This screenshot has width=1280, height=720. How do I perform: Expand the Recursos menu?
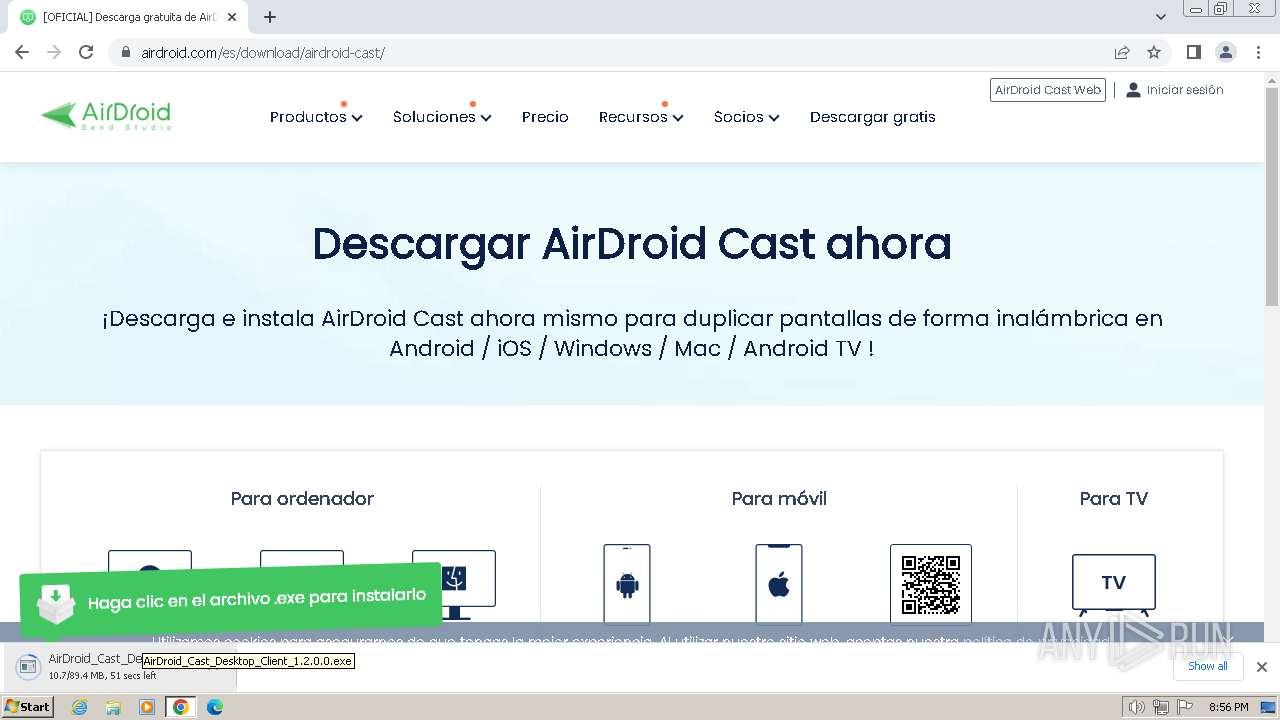pyautogui.click(x=641, y=117)
